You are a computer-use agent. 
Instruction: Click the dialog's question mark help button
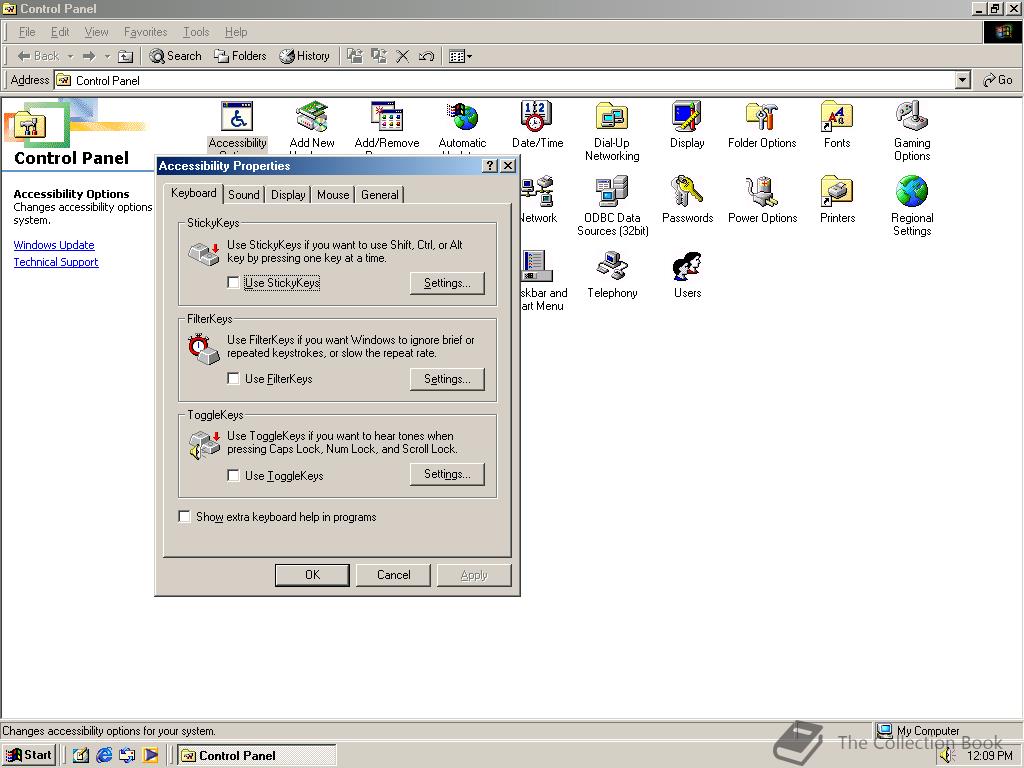tap(490, 166)
